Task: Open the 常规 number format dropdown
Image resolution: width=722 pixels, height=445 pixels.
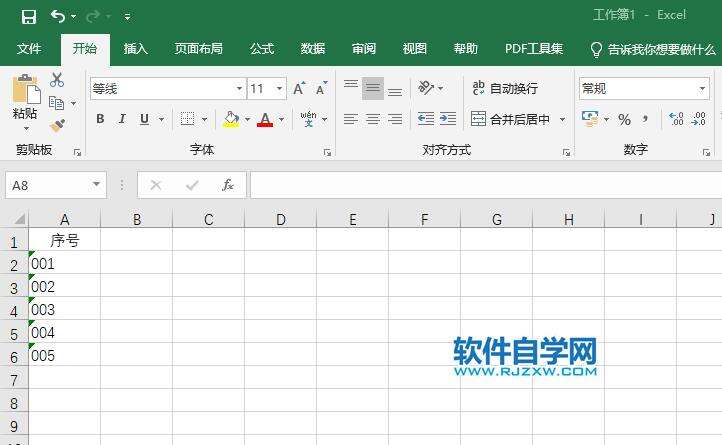Action: pos(702,88)
